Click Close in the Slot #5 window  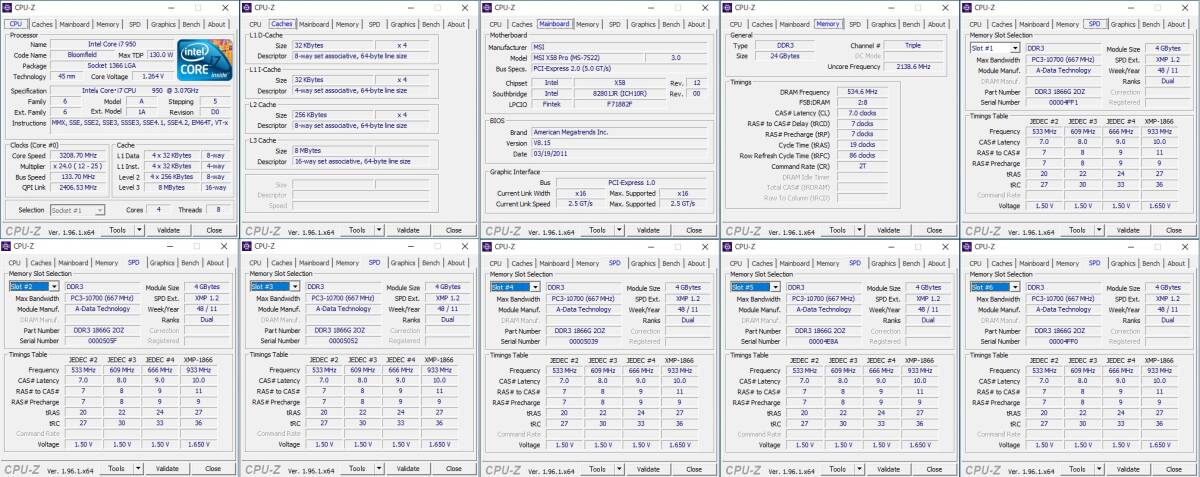point(932,468)
